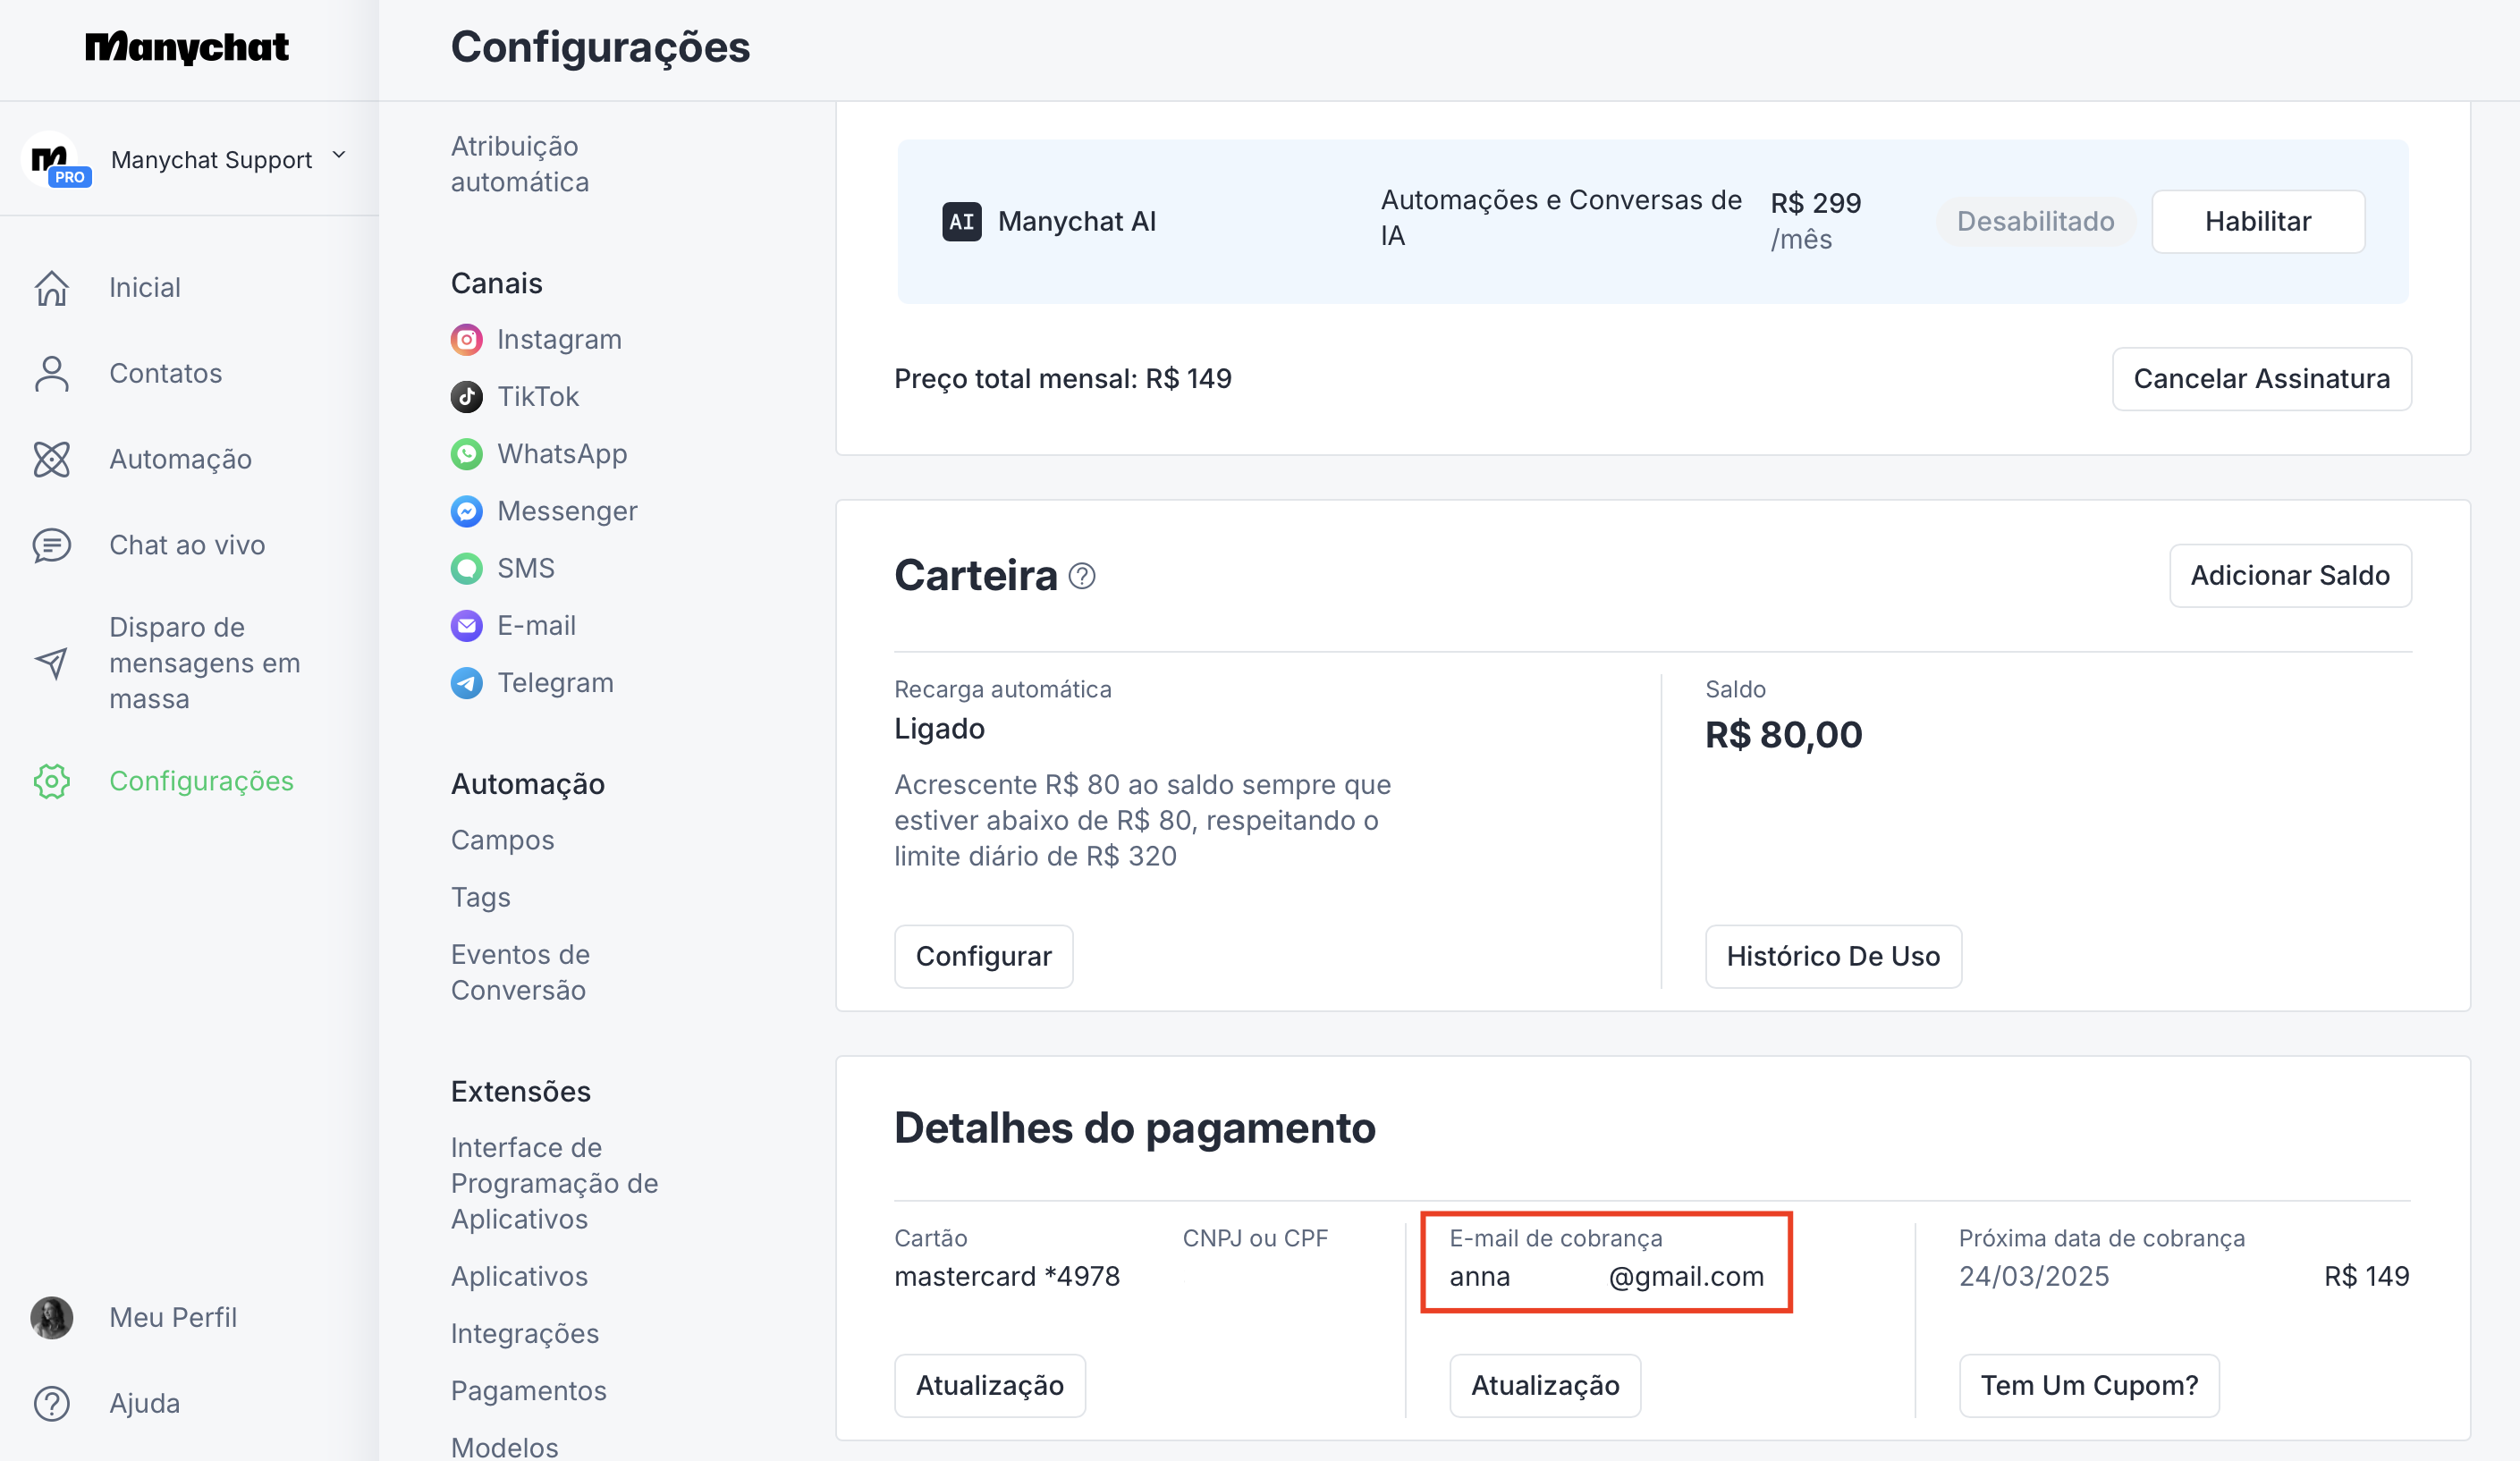Click Habilitar for Manychat AI
The image size is (2520, 1461).
(x=2258, y=222)
